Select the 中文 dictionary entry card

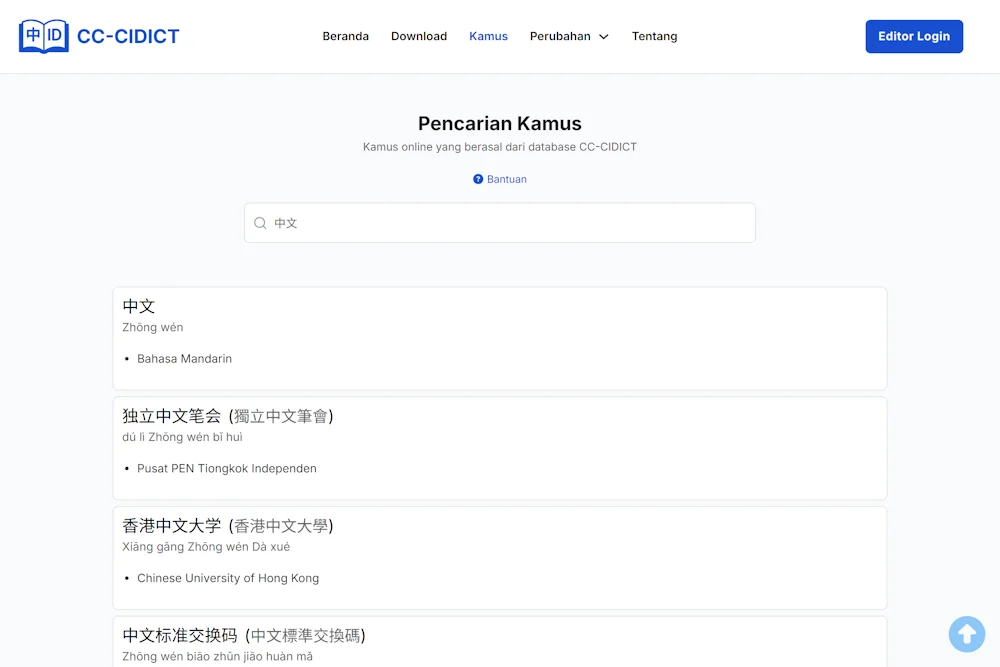500,337
